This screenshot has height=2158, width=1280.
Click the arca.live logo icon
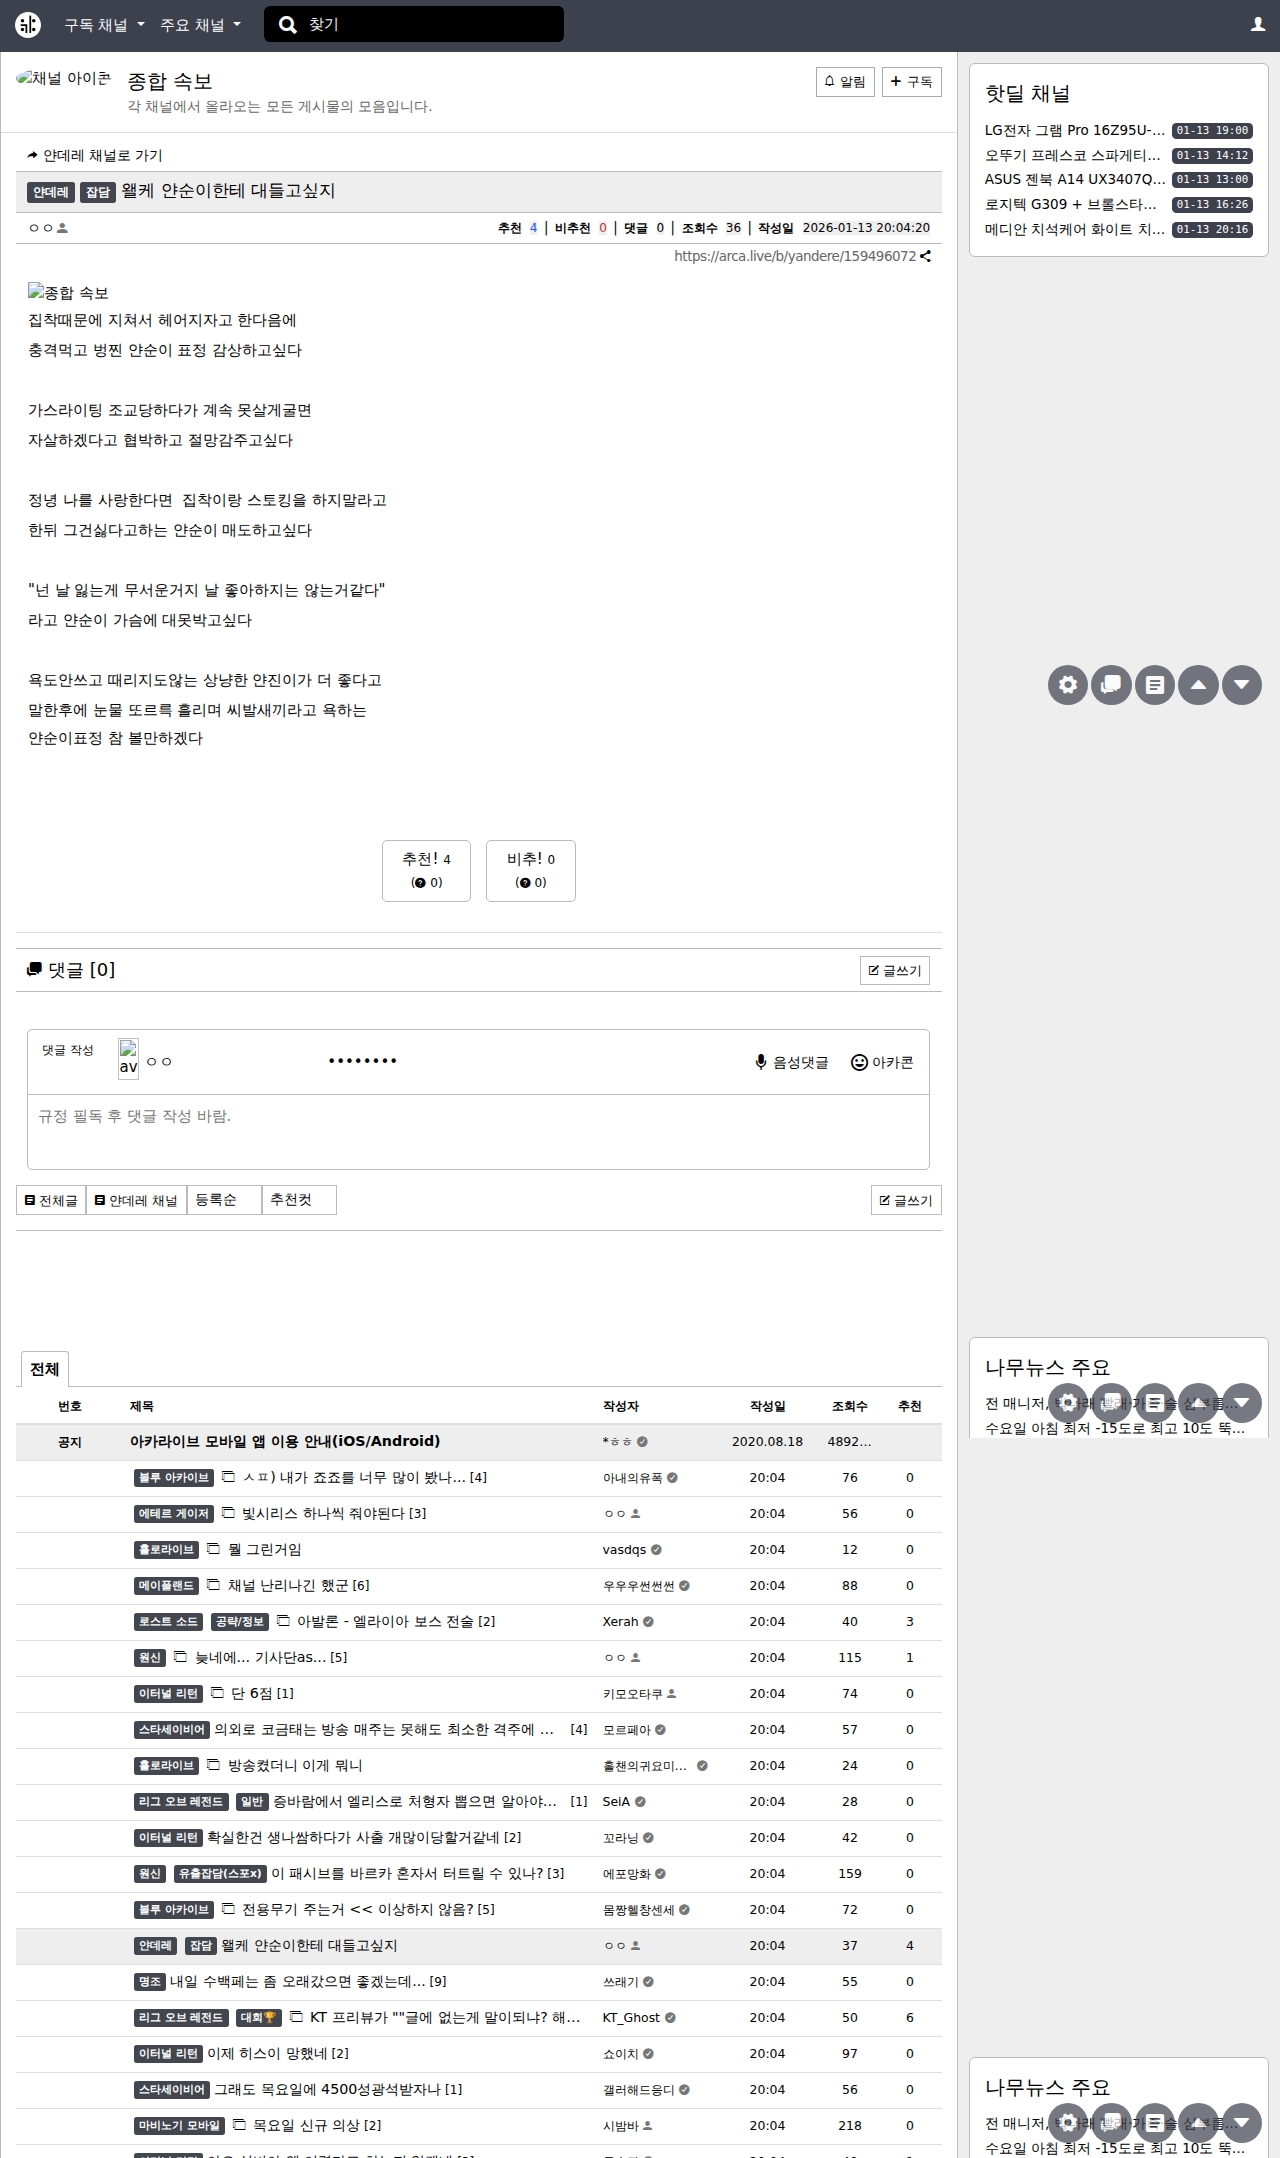click(28, 25)
